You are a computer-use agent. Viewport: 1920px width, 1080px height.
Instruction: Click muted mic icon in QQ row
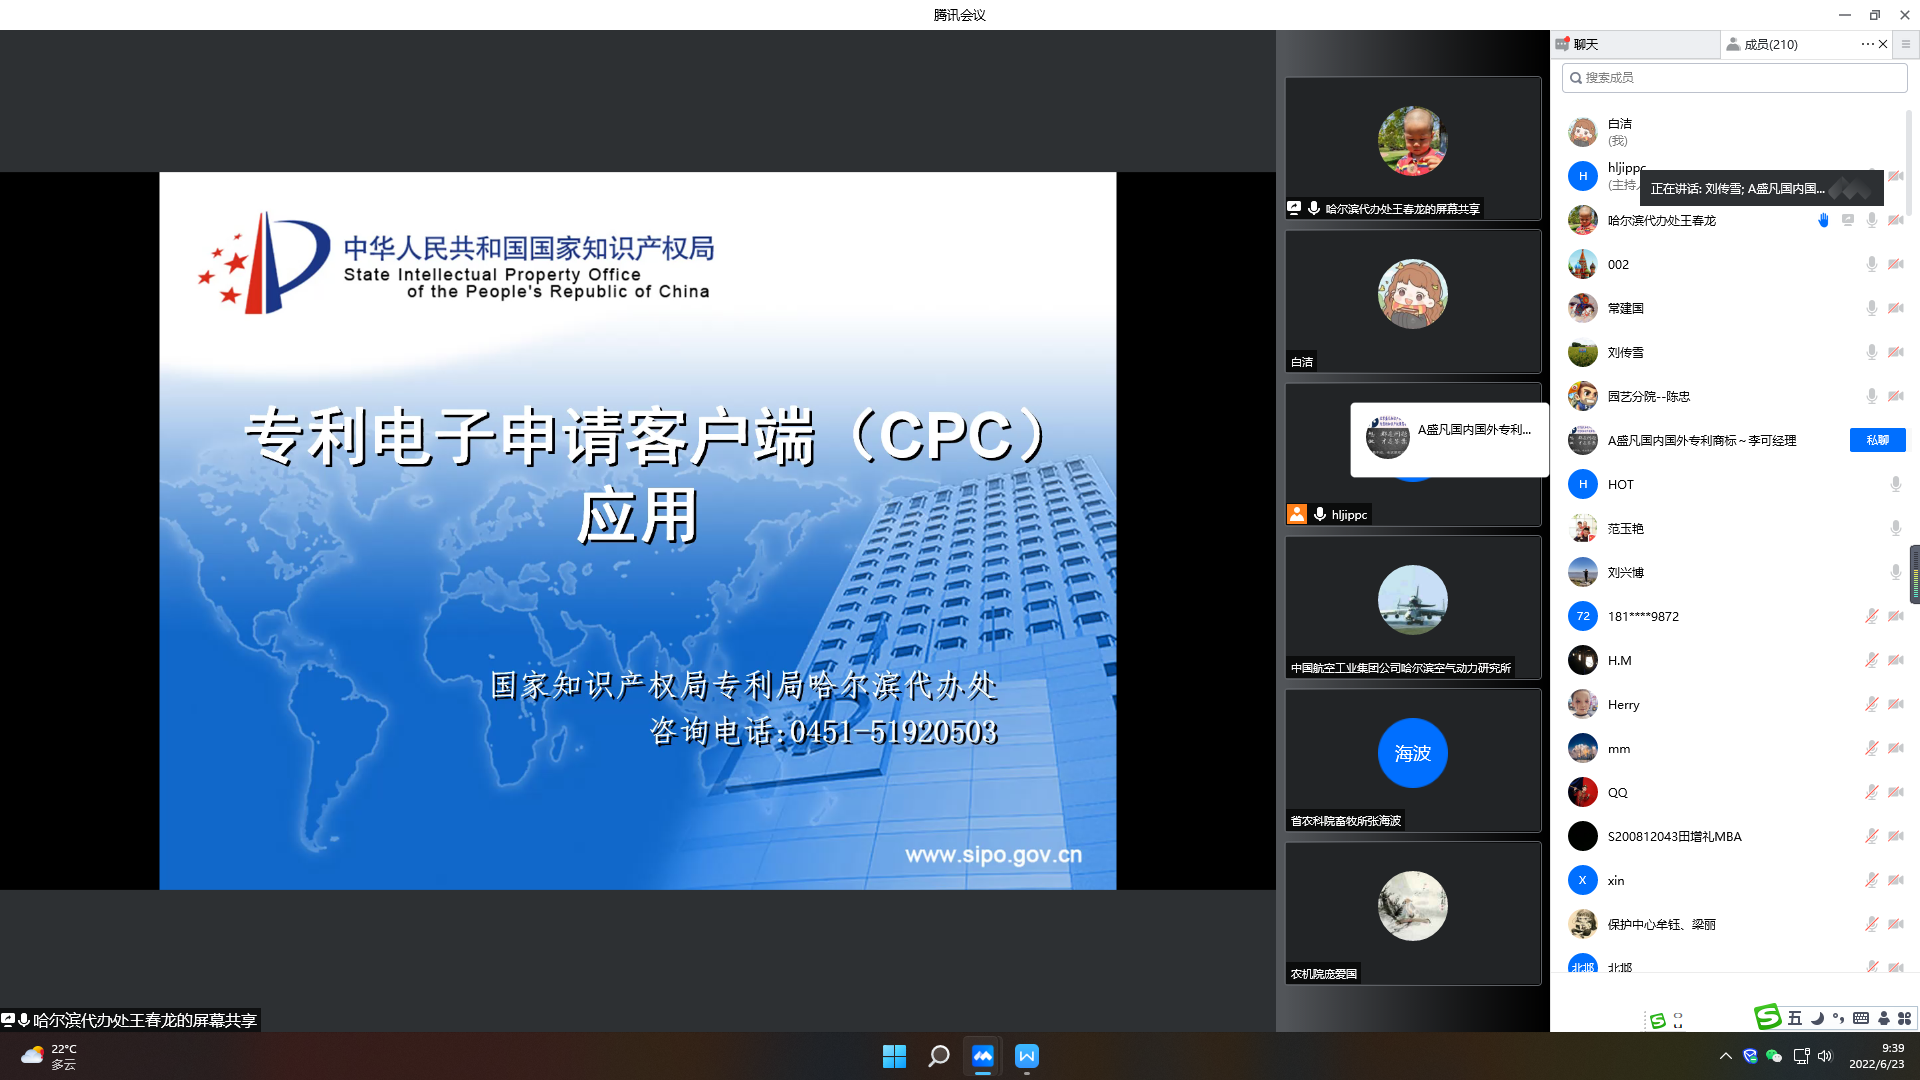1872,792
